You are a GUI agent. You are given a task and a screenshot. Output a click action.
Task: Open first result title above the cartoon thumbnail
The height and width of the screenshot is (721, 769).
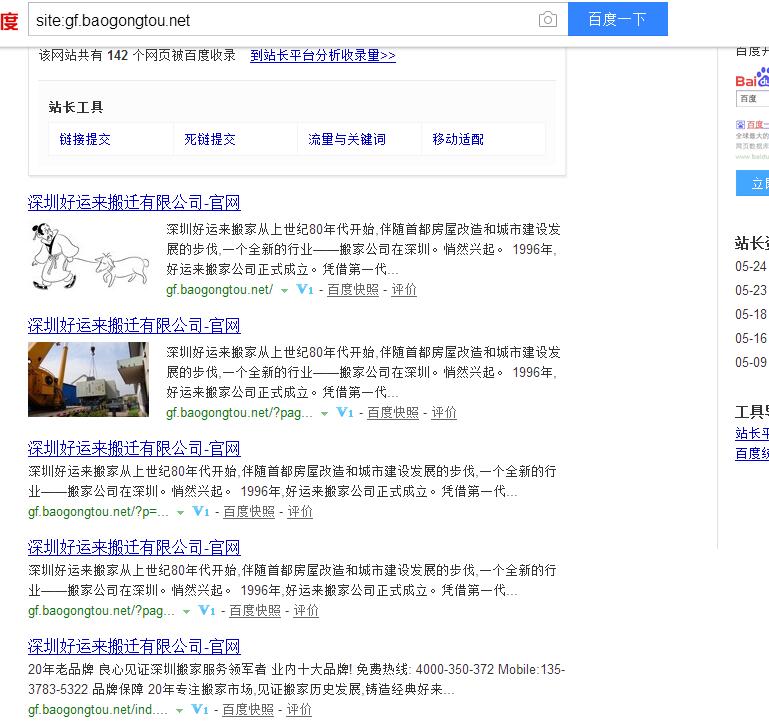[134, 202]
